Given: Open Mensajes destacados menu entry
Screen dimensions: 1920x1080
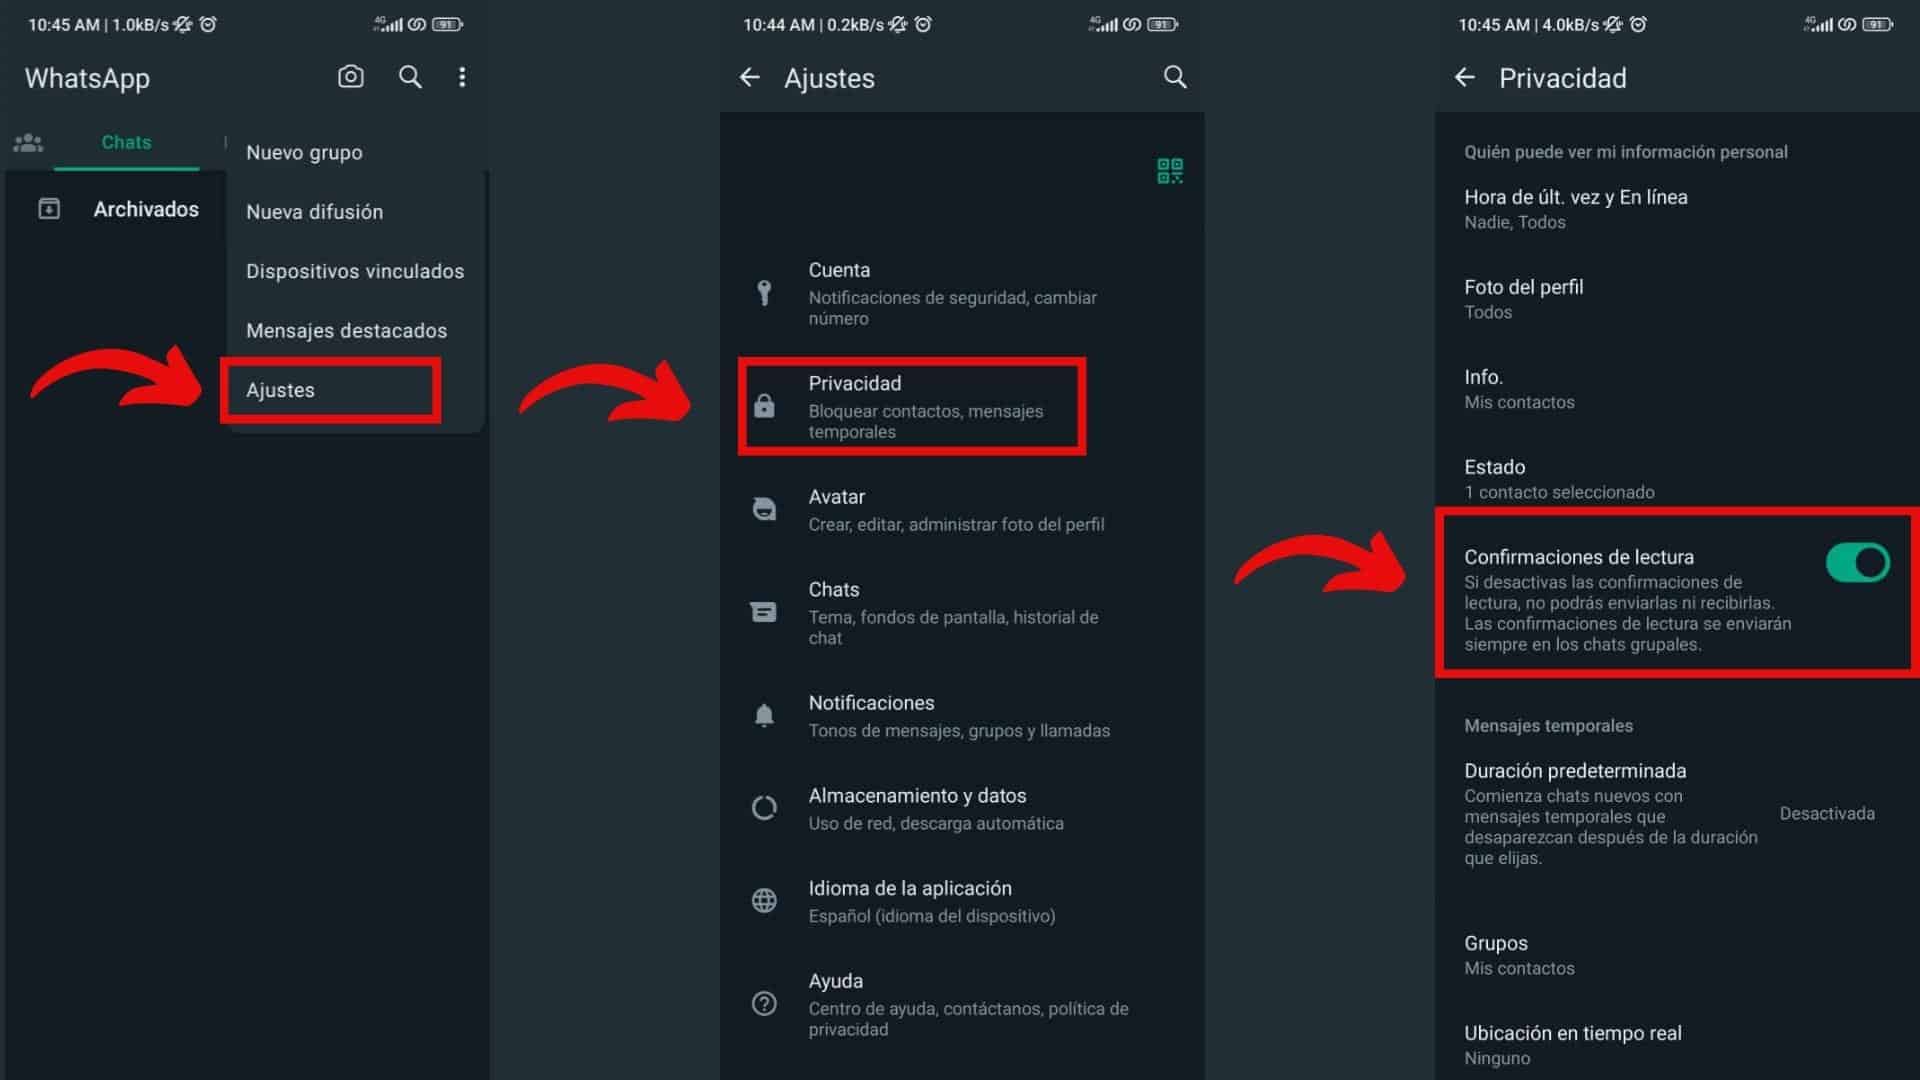Looking at the screenshot, I should coord(355,330).
